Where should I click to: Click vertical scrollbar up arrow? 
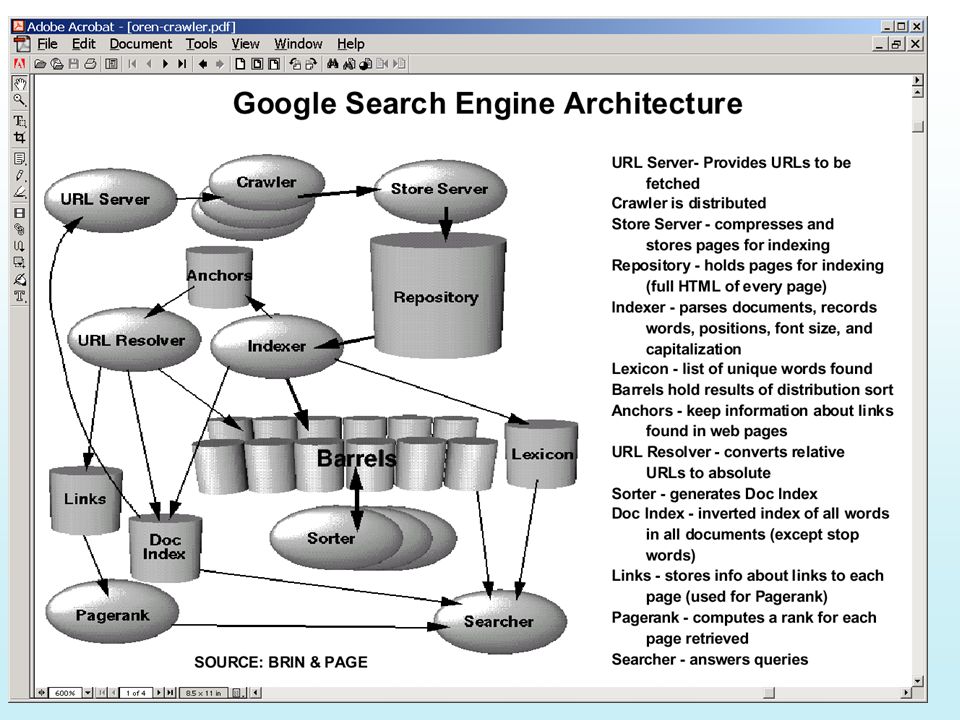tap(917, 92)
